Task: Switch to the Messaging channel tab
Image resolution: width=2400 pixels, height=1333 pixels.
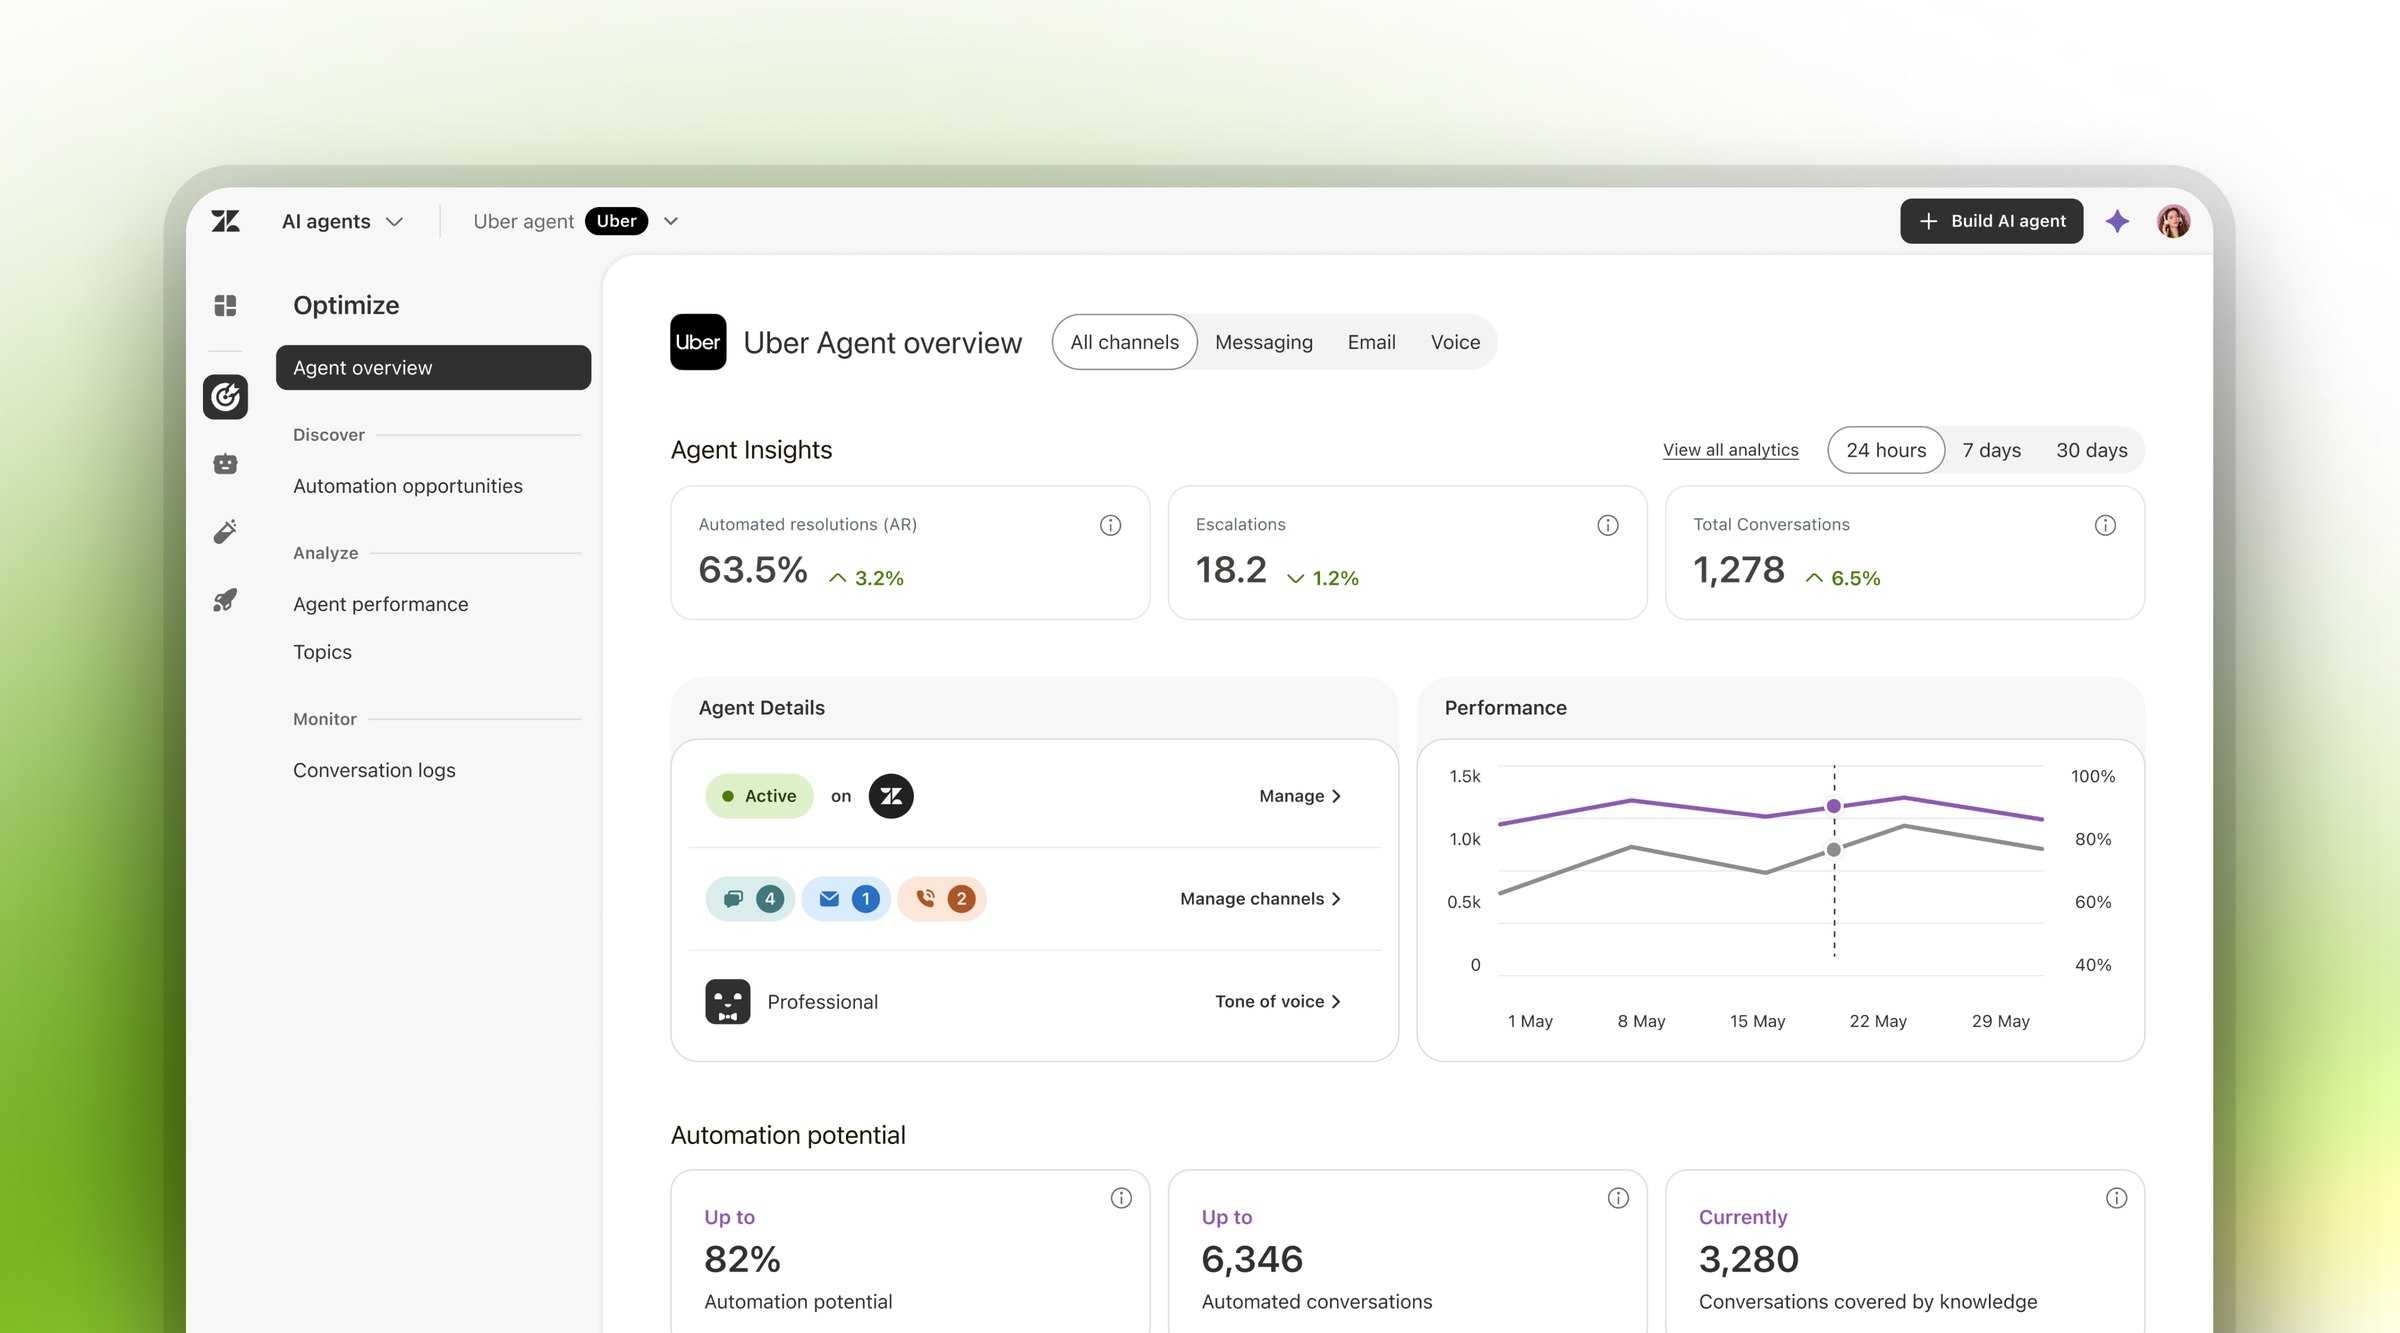Action: 1263,342
